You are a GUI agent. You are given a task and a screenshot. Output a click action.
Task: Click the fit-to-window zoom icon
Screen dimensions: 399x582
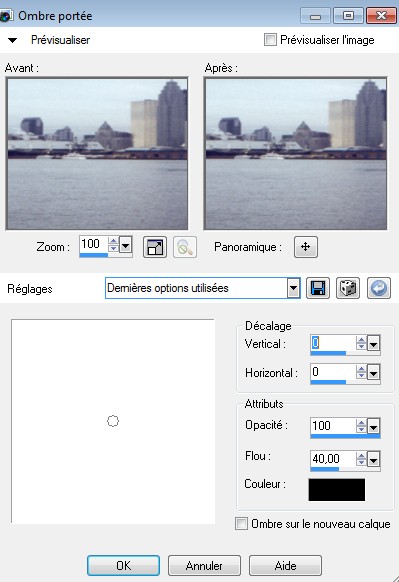click(x=155, y=247)
